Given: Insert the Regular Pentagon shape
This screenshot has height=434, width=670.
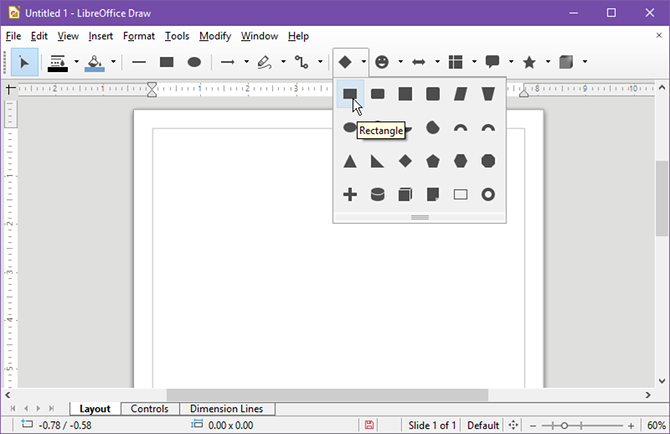Looking at the screenshot, I should click(433, 161).
